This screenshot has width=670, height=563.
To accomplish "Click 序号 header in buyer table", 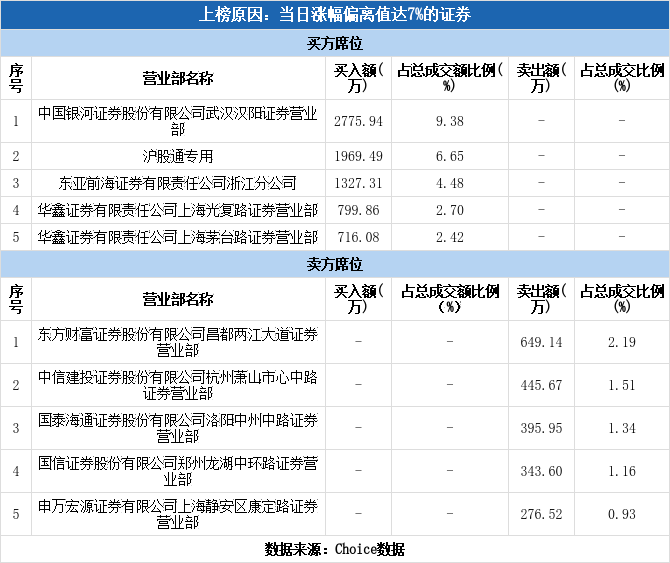I will pos(16,78).
